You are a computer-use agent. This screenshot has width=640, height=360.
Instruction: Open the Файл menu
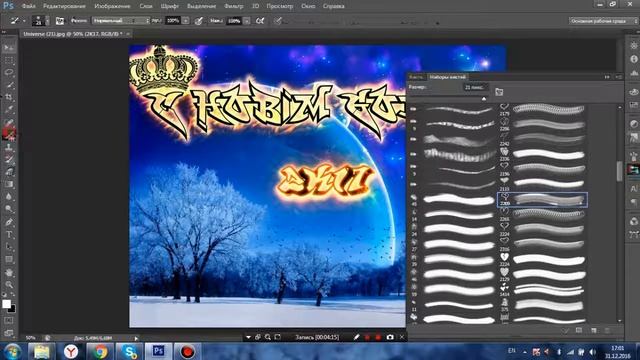click(x=28, y=6)
